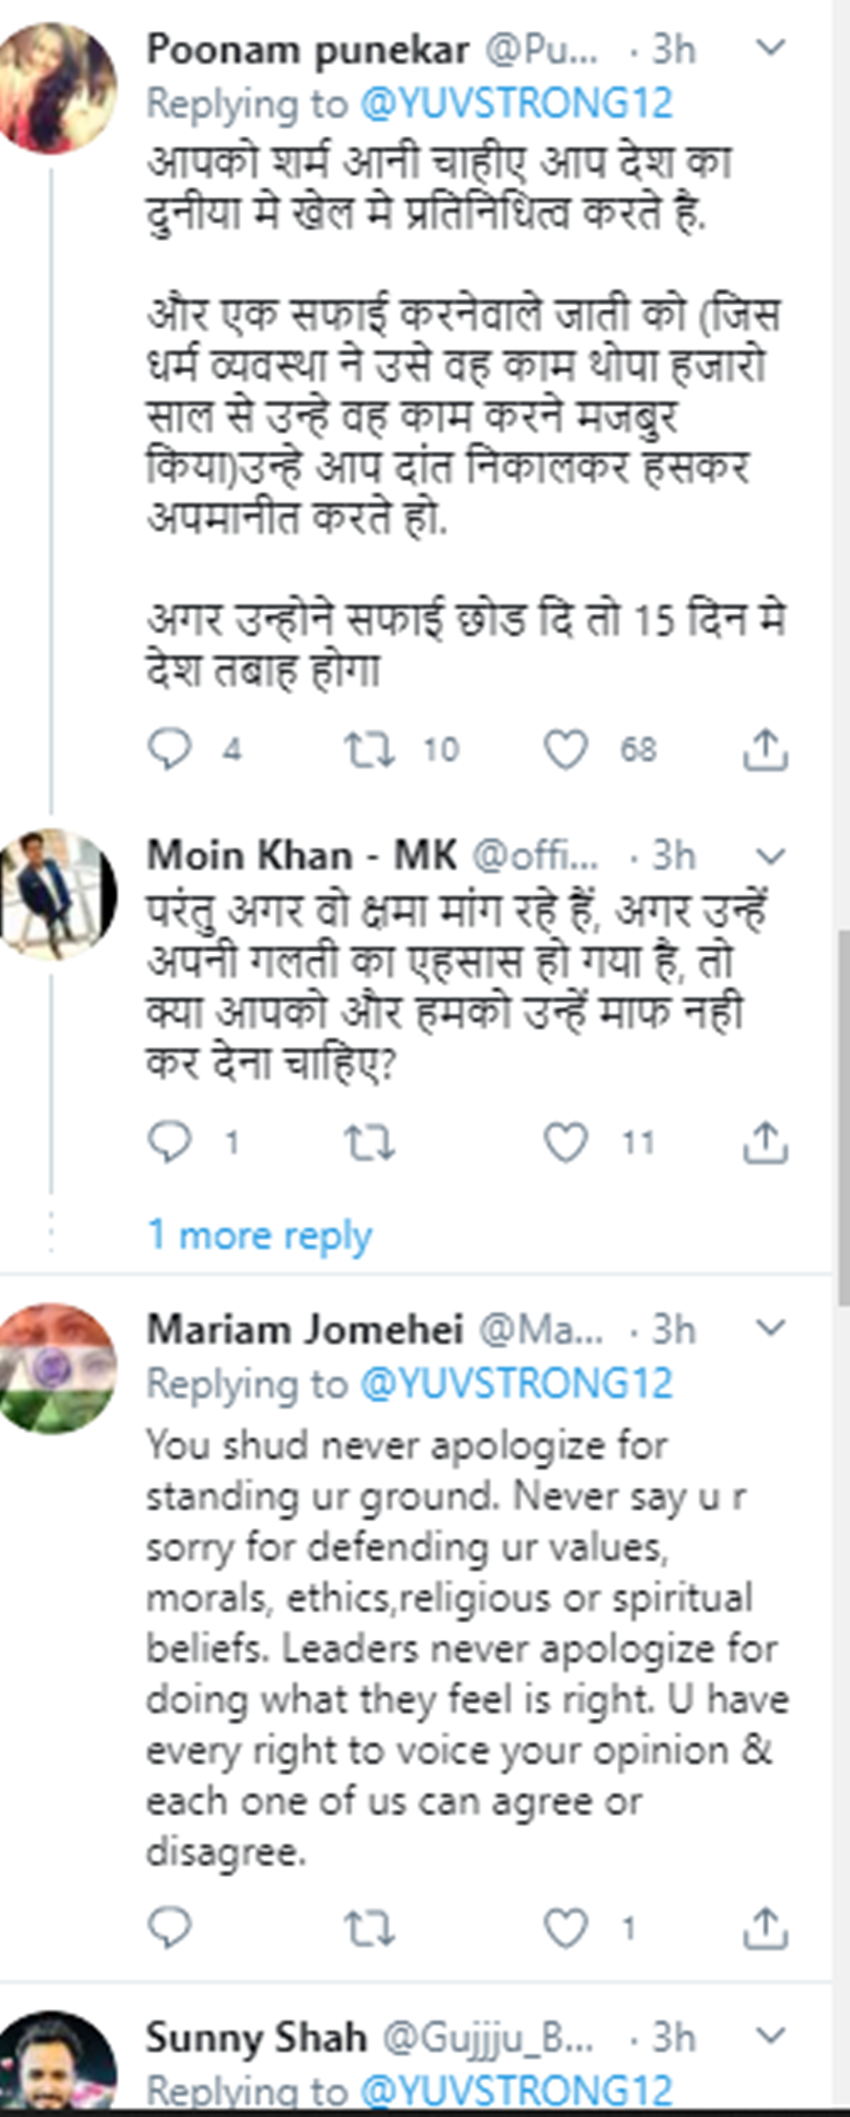Viewport: 850px width, 2117px height.
Task: Share Poonam punekar's tweet
Action: tap(765, 749)
